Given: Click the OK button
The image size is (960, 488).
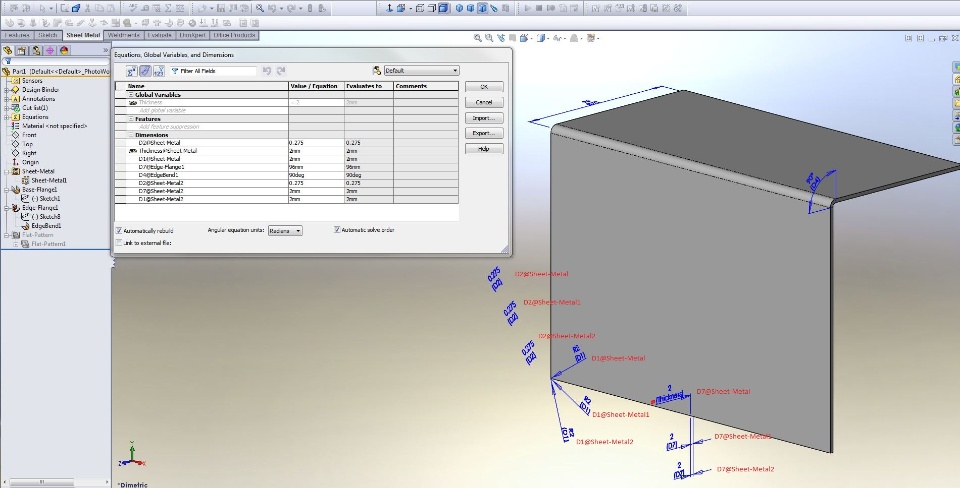Looking at the screenshot, I should 484,87.
